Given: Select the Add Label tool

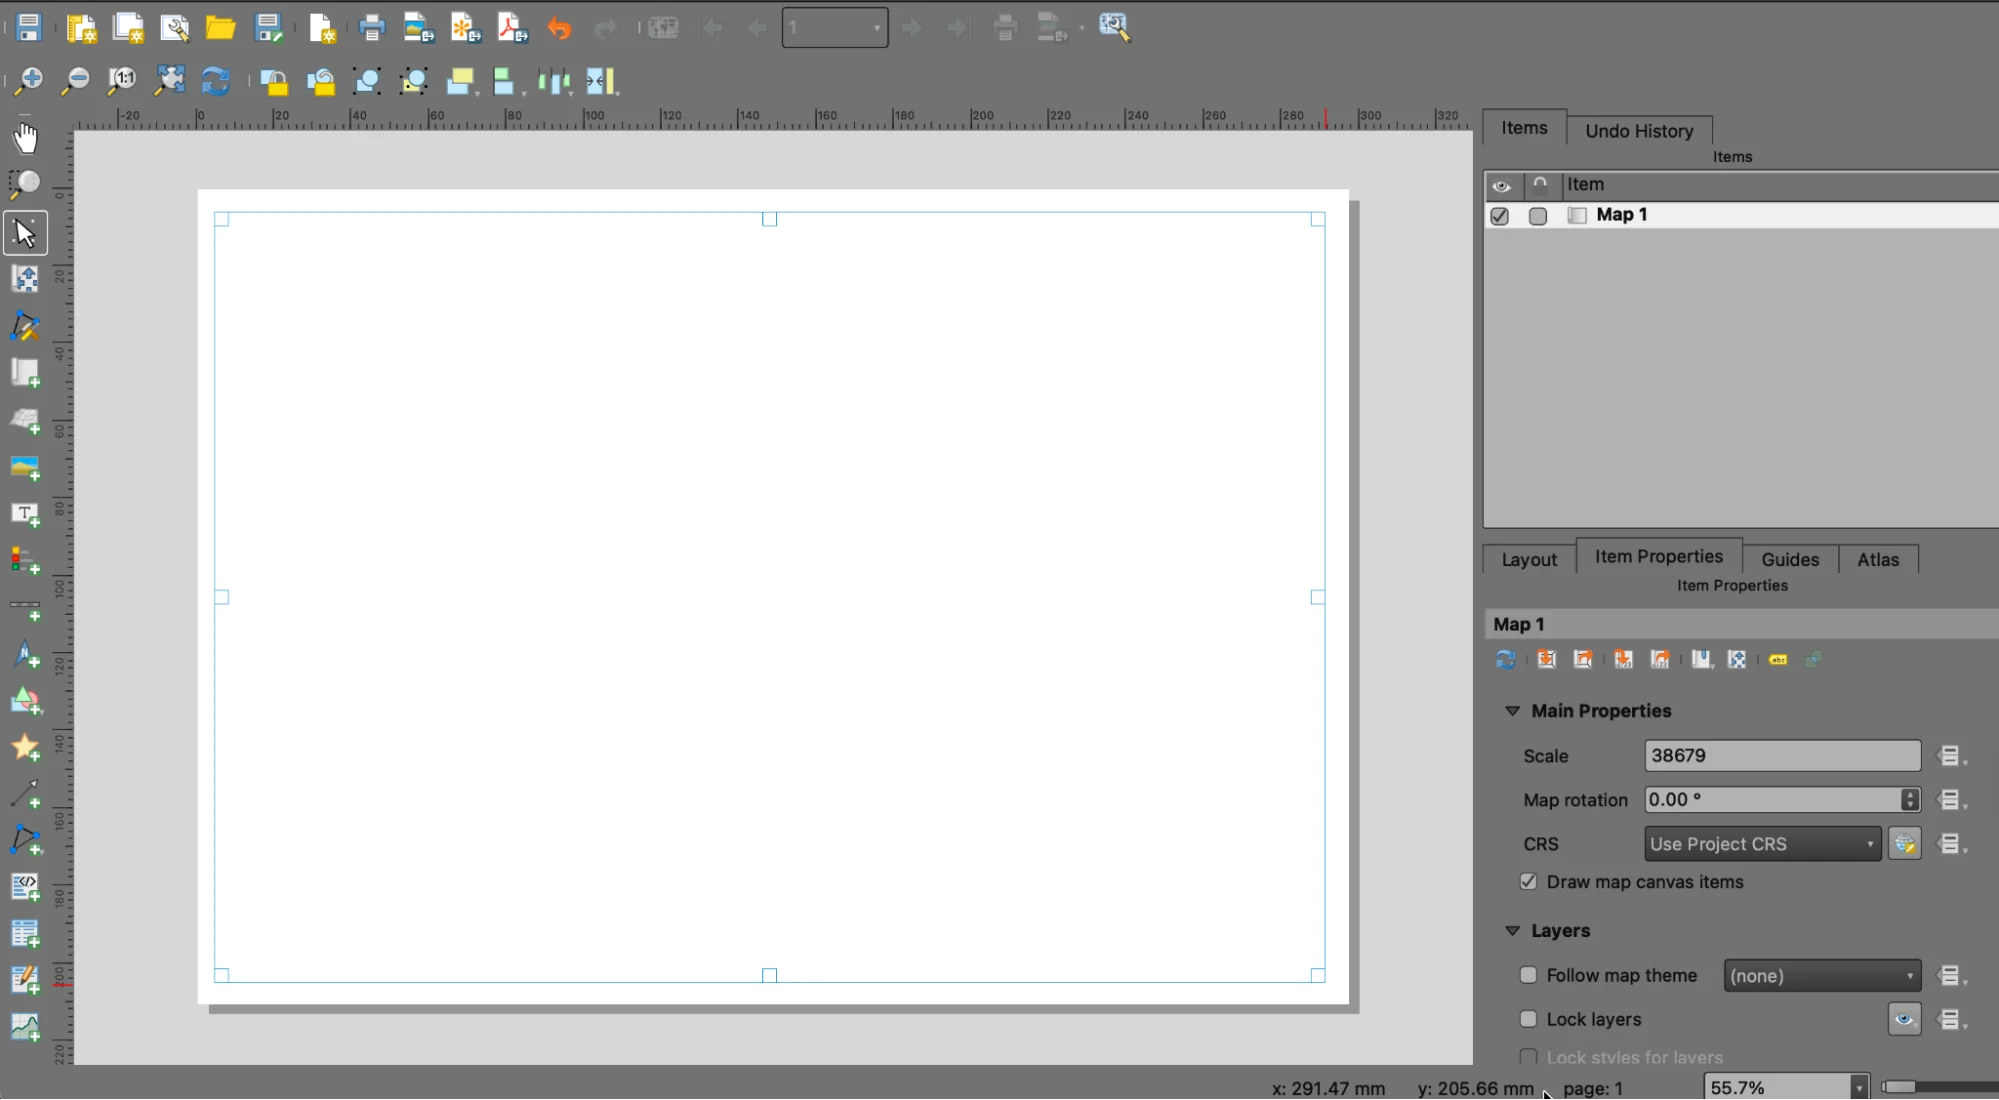Looking at the screenshot, I should [25, 514].
